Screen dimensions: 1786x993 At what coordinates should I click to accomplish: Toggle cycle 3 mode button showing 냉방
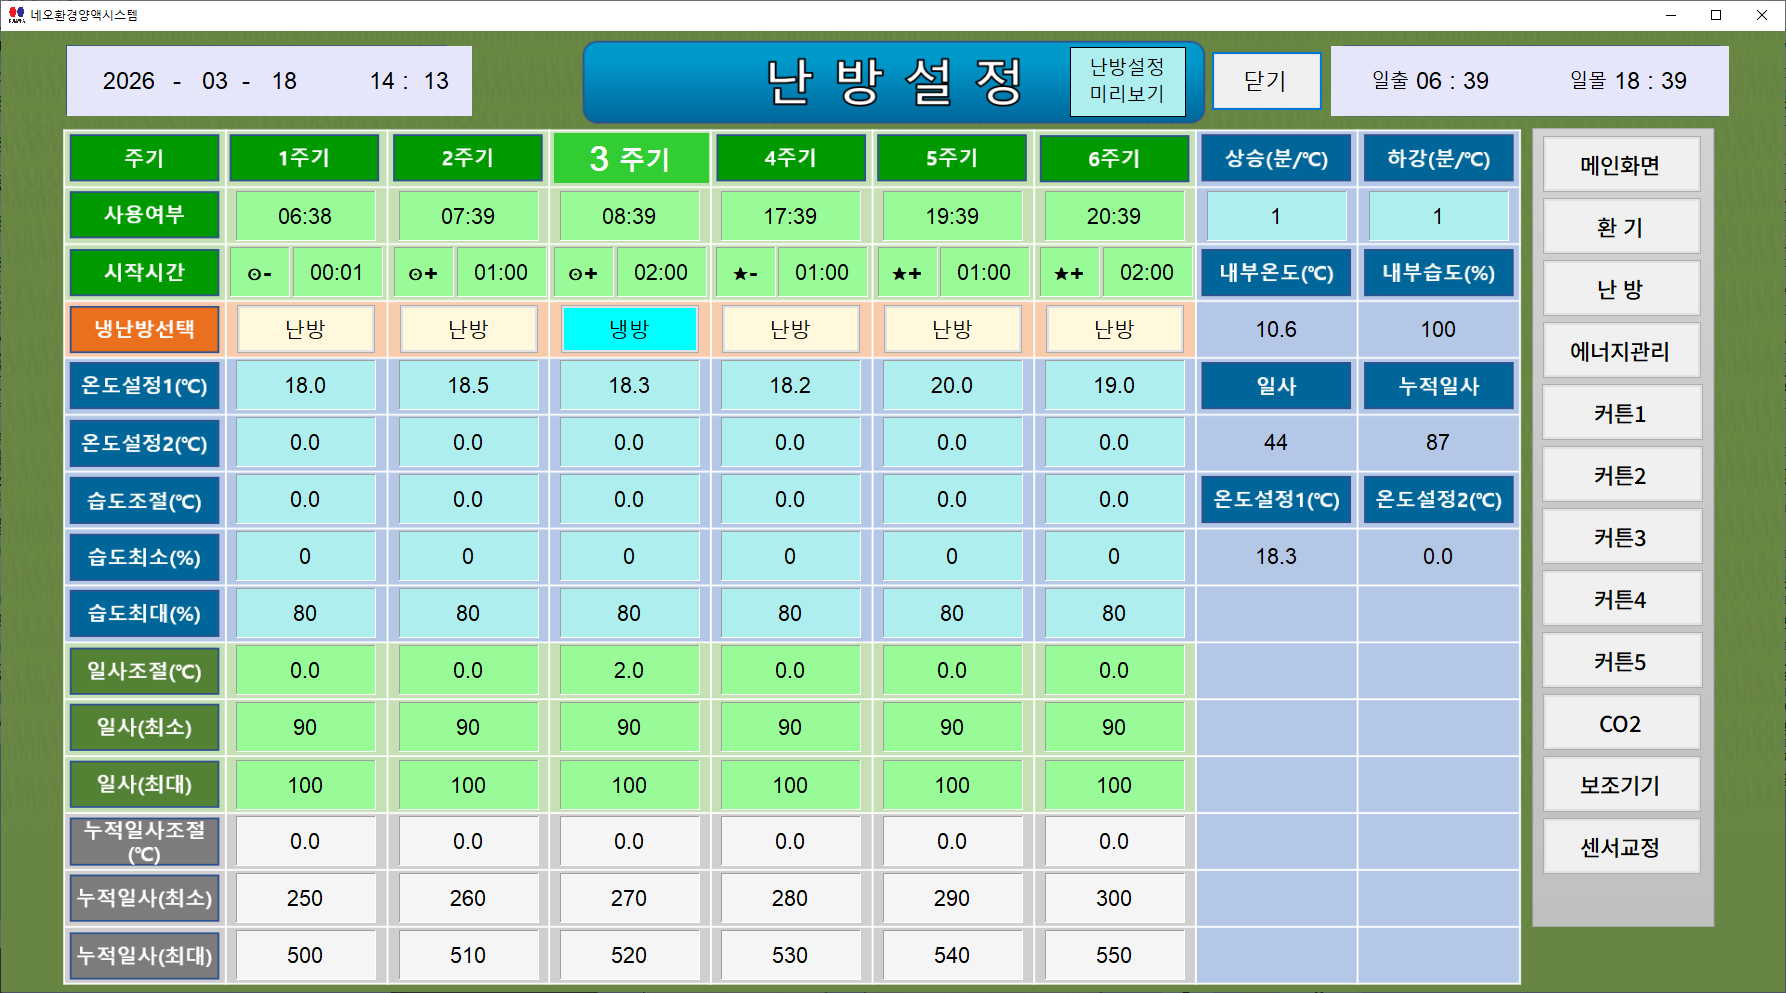pos(629,329)
